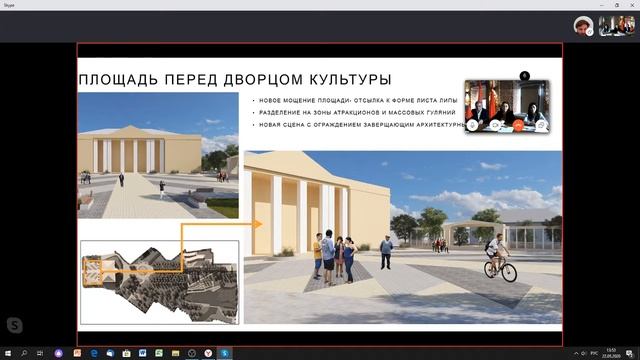Select the round participant avatar in top bar
Viewport: 640px width, 360px height.
tap(583, 26)
